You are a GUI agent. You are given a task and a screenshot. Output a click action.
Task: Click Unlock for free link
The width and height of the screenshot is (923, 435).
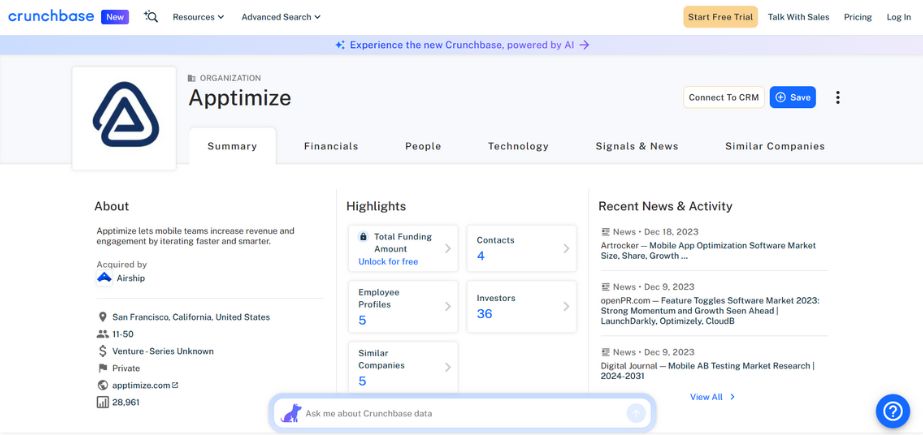[x=388, y=261]
